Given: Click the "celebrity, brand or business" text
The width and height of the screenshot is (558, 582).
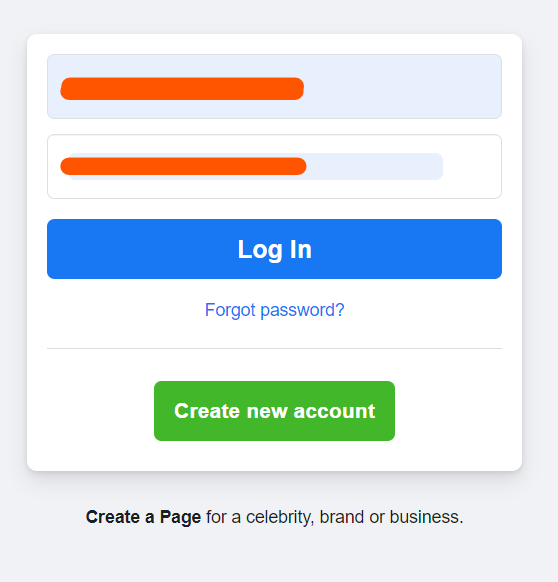Looking at the screenshot, I should tap(353, 517).
